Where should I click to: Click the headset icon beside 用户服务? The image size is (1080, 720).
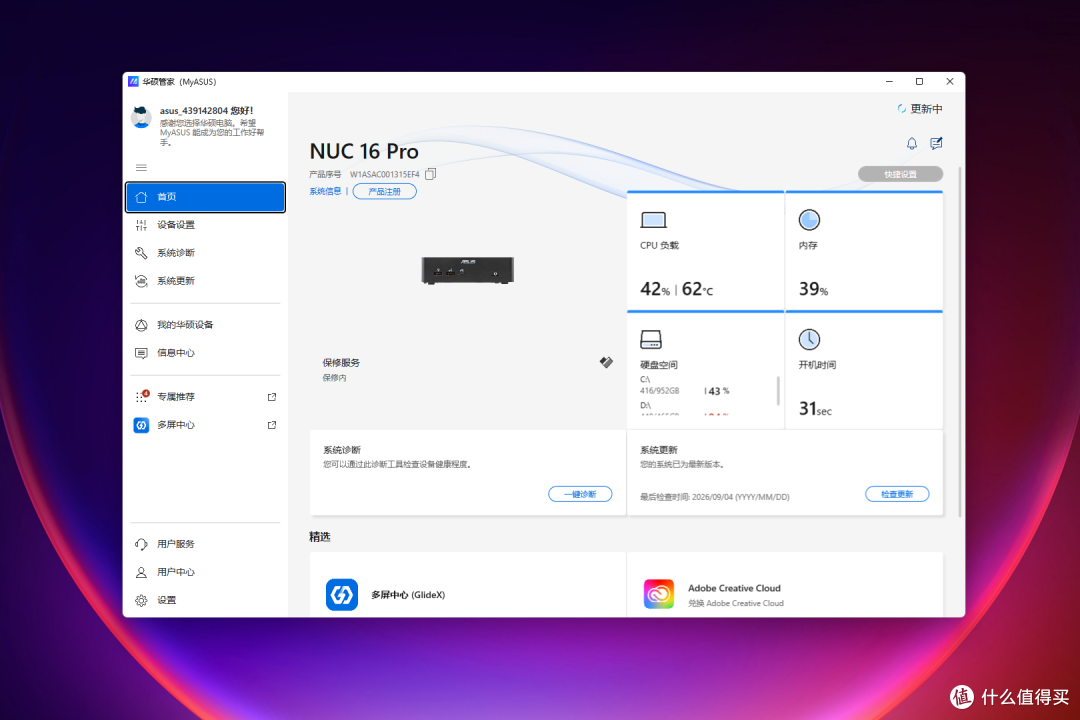point(141,544)
